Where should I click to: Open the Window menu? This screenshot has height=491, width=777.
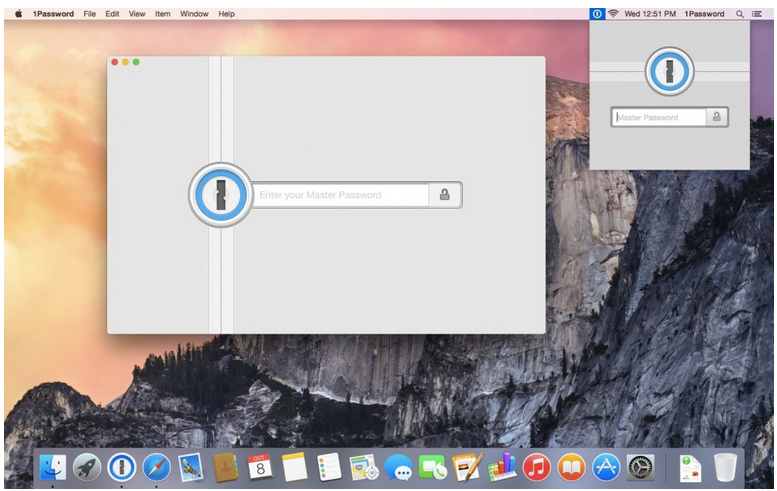pos(194,14)
